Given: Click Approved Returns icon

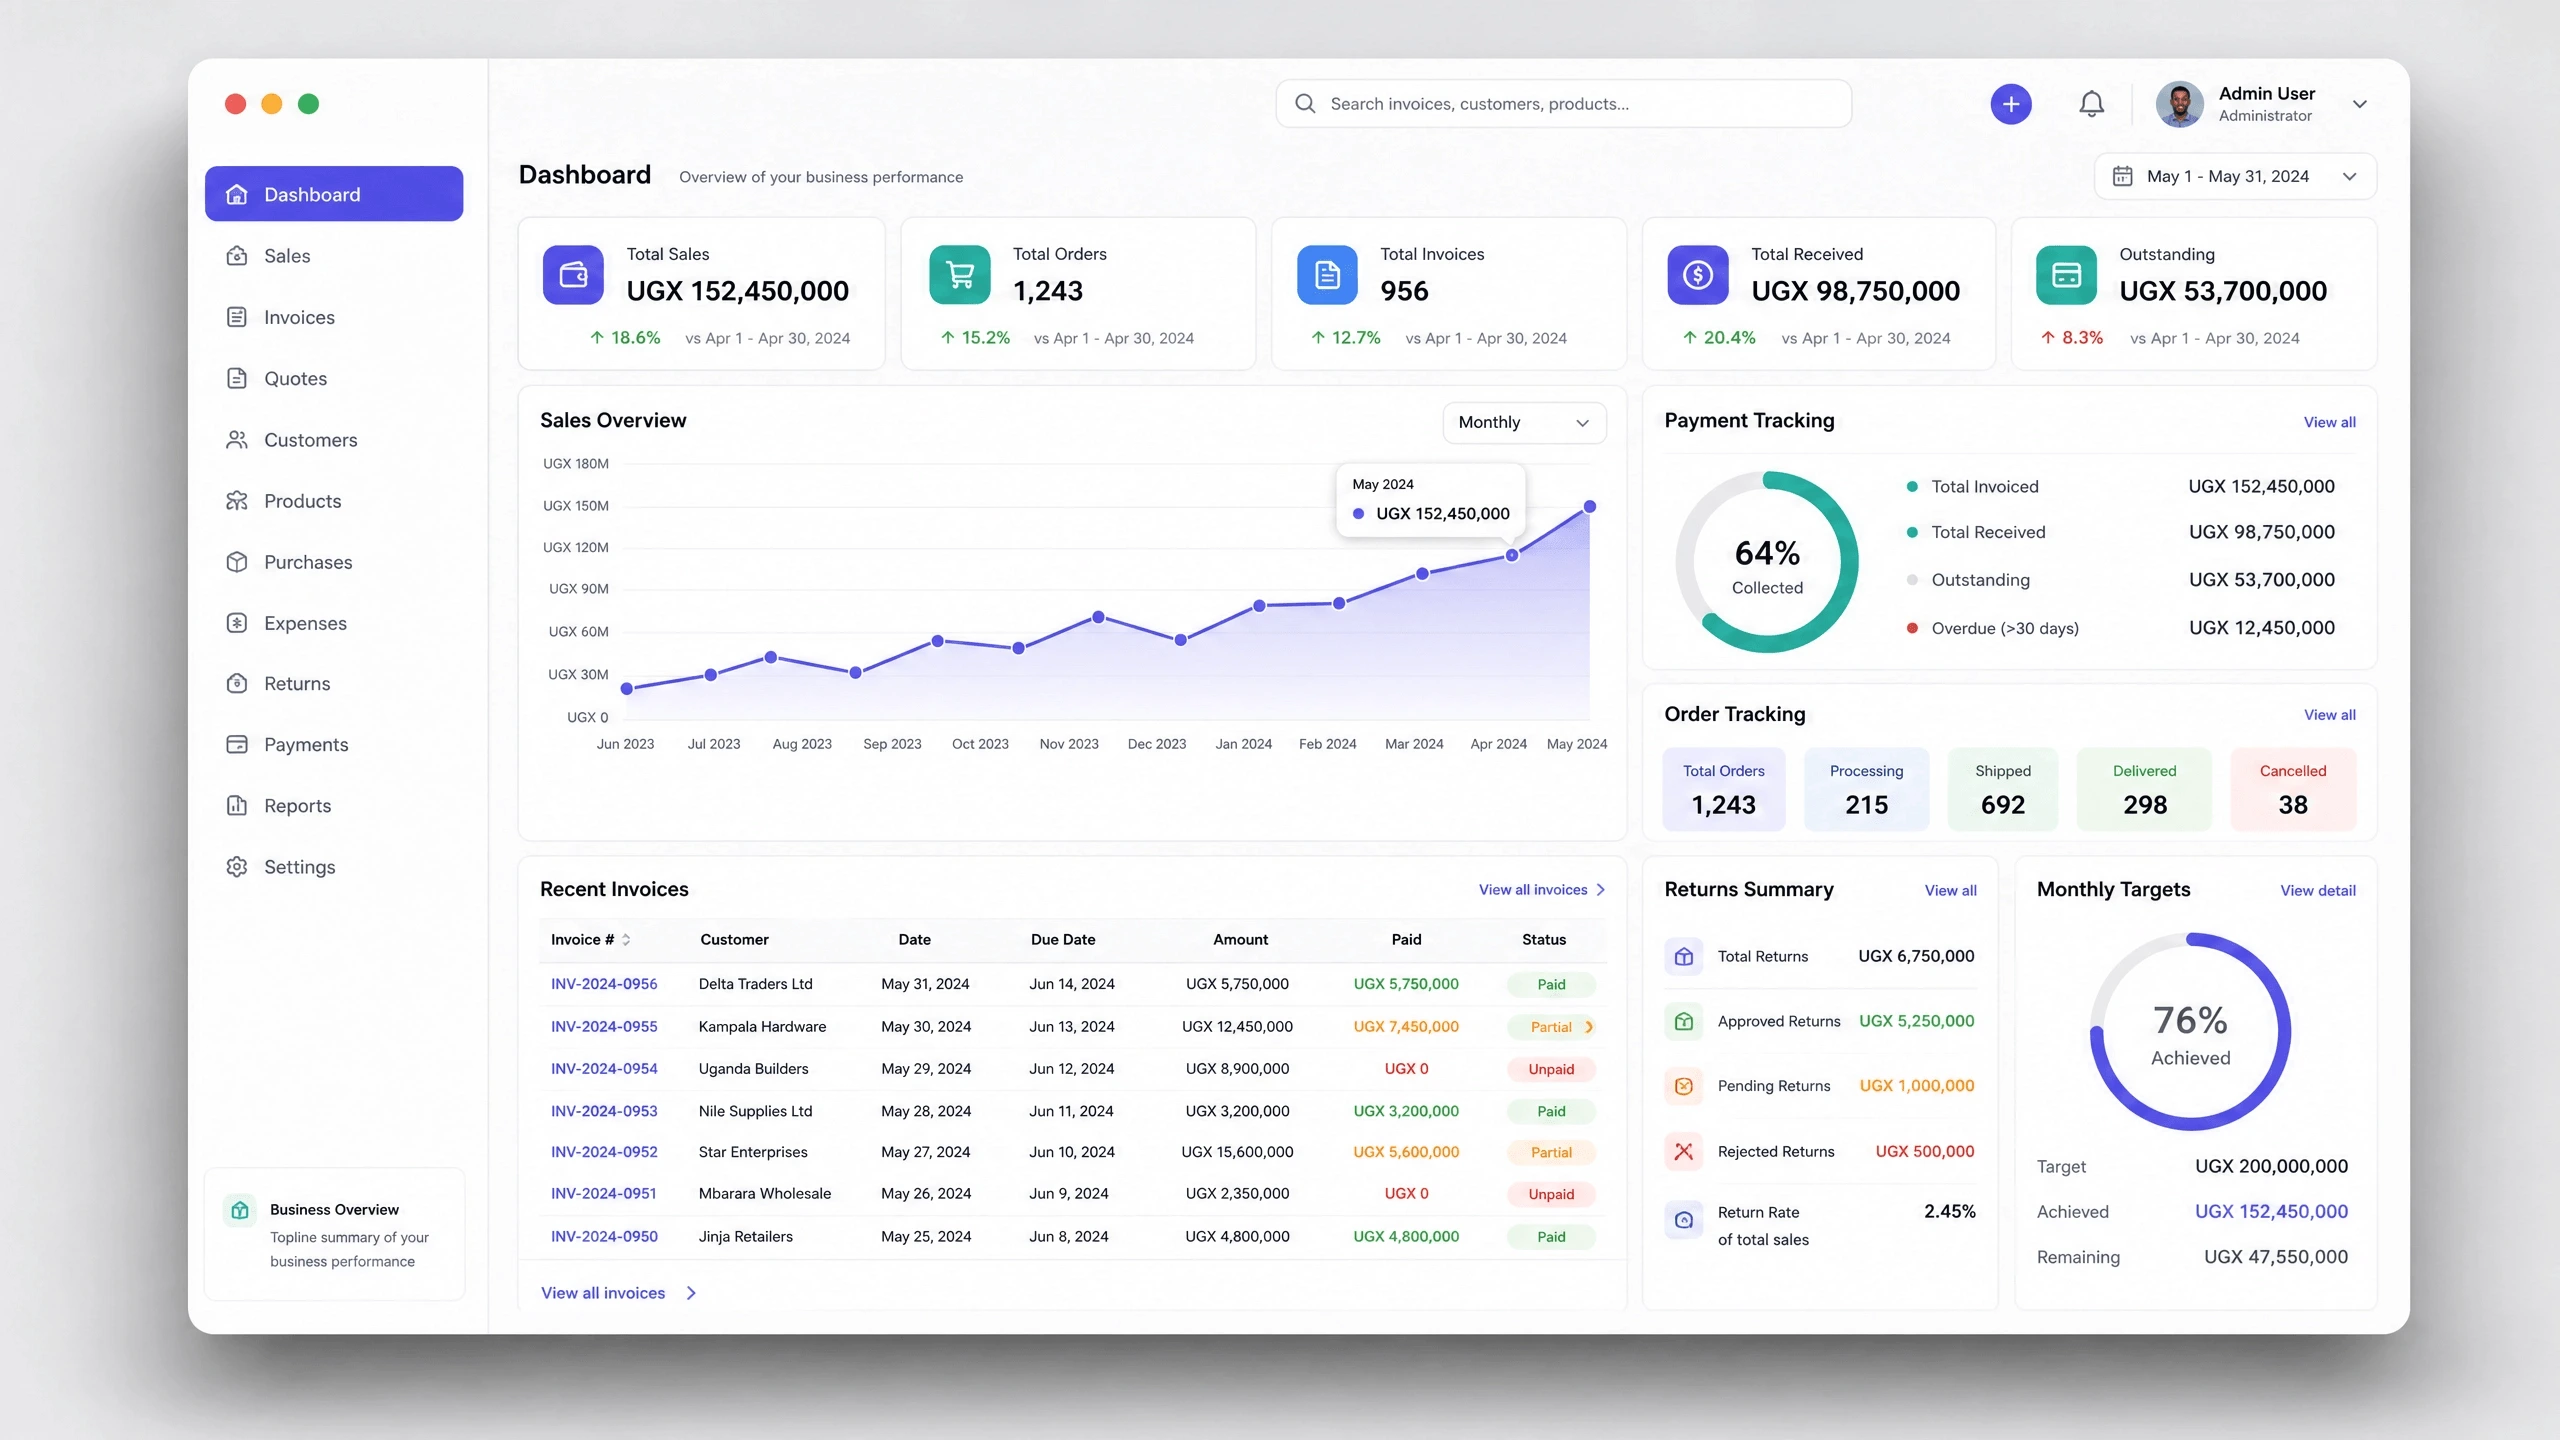Looking at the screenshot, I should 1684,1021.
